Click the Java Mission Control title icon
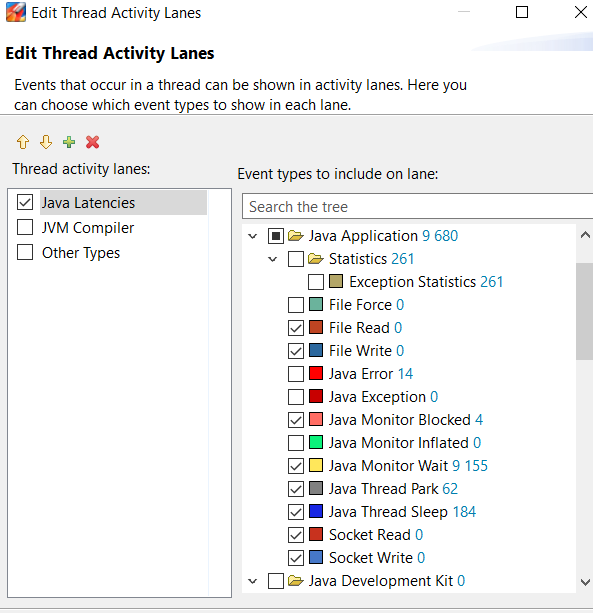Image resolution: width=593 pixels, height=613 pixels. pos(16,13)
